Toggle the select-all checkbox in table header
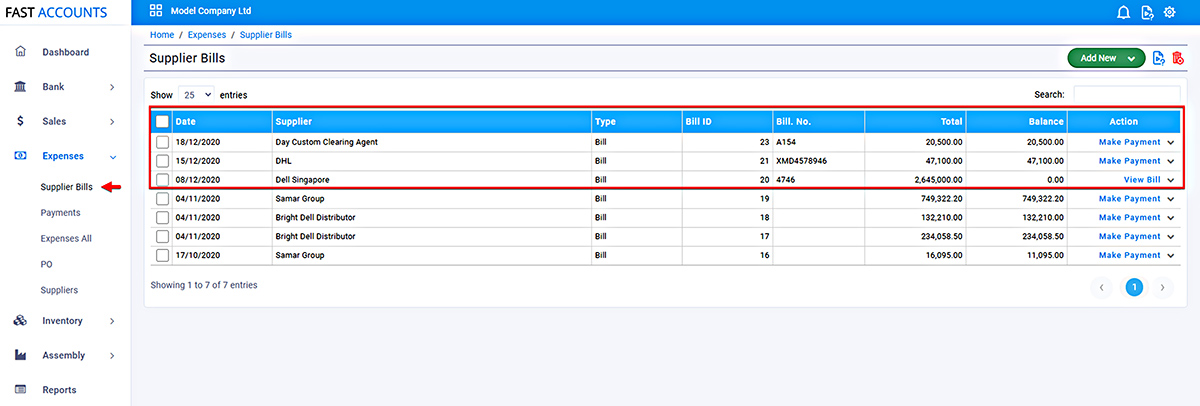Screen dimensions: 1200x406 point(162,122)
